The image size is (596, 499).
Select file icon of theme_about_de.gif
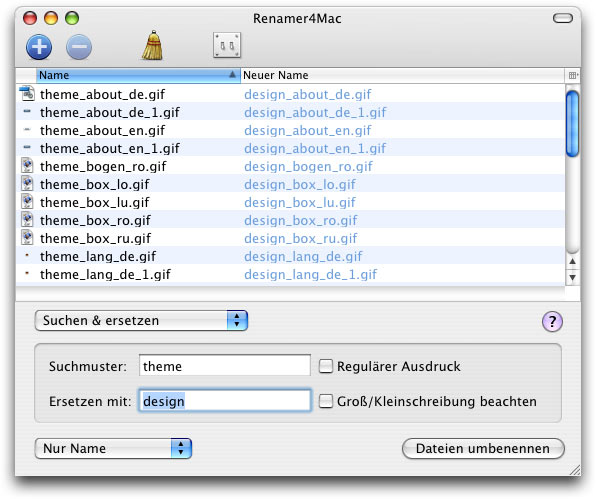click(27, 94)
